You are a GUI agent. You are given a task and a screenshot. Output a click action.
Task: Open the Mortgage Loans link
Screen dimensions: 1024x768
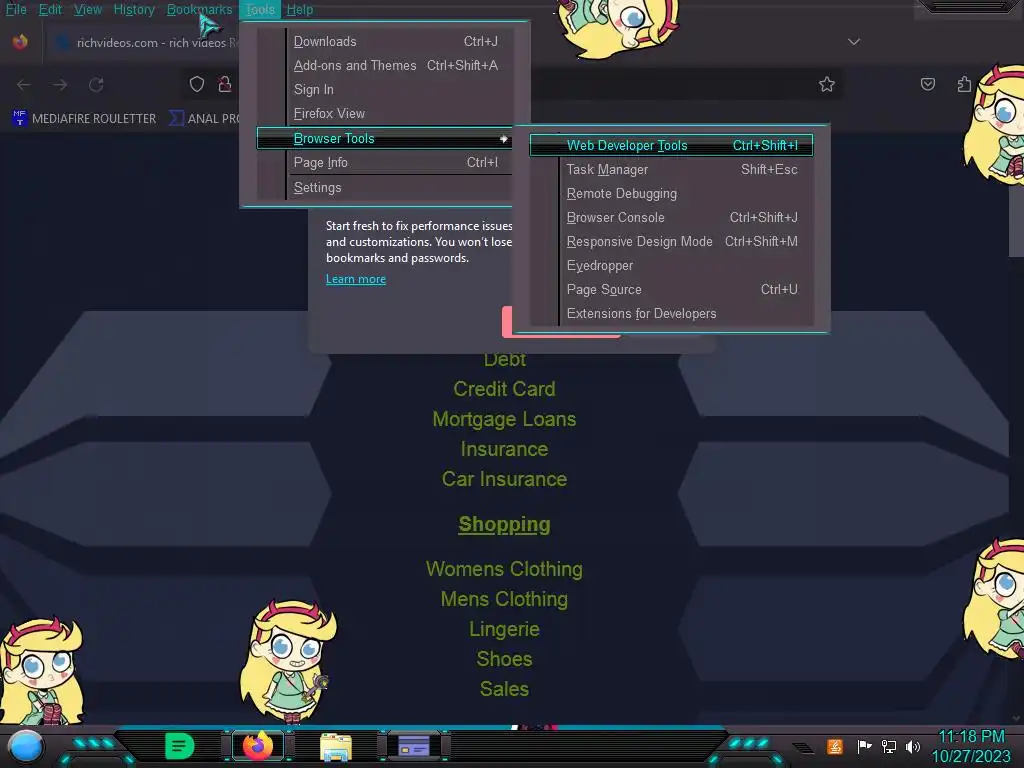click(x=504, y=419)
